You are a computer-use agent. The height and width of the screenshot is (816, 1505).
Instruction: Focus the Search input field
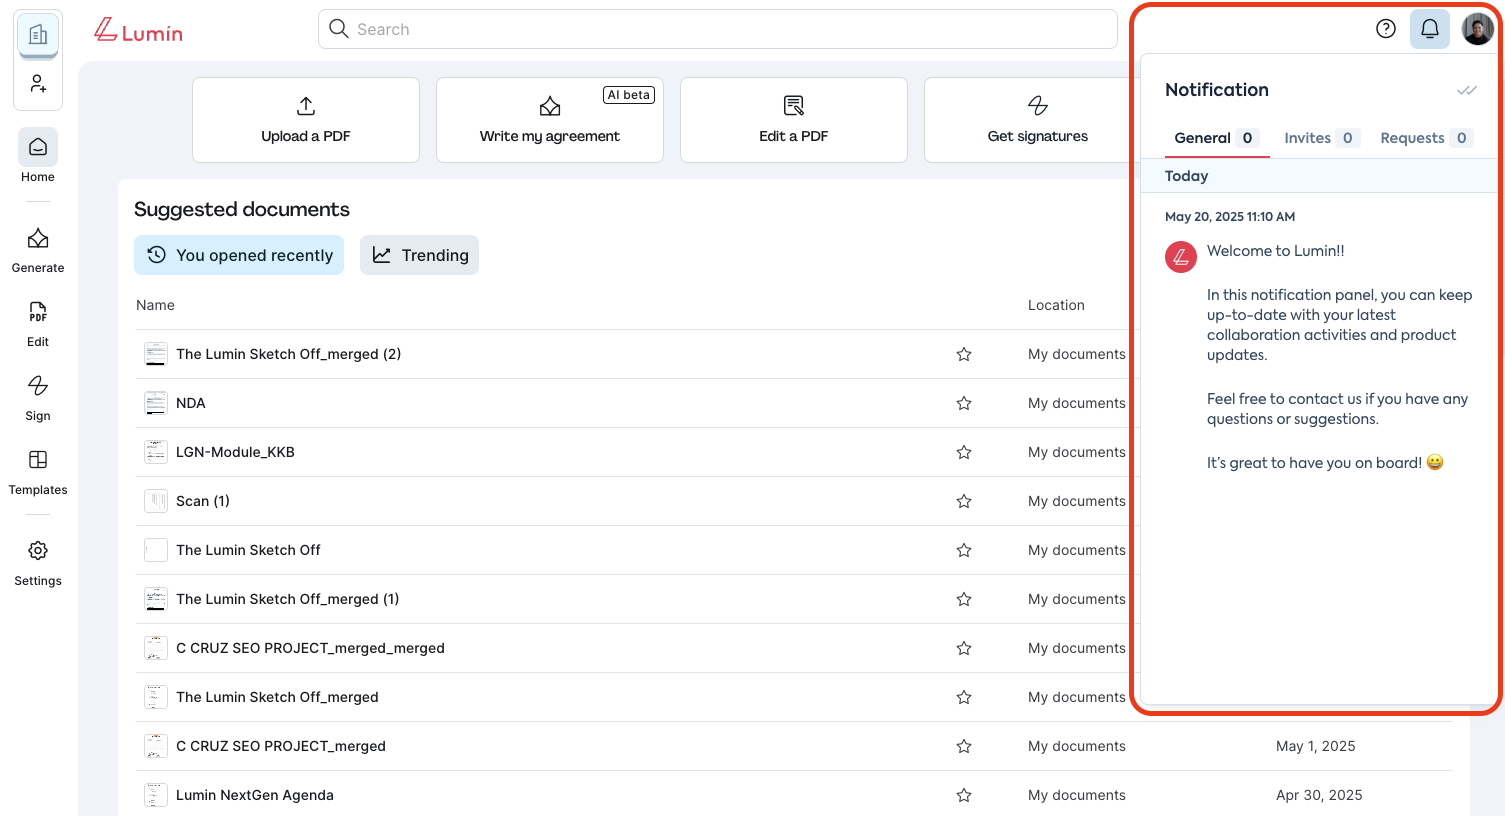(x=718, y=29)
